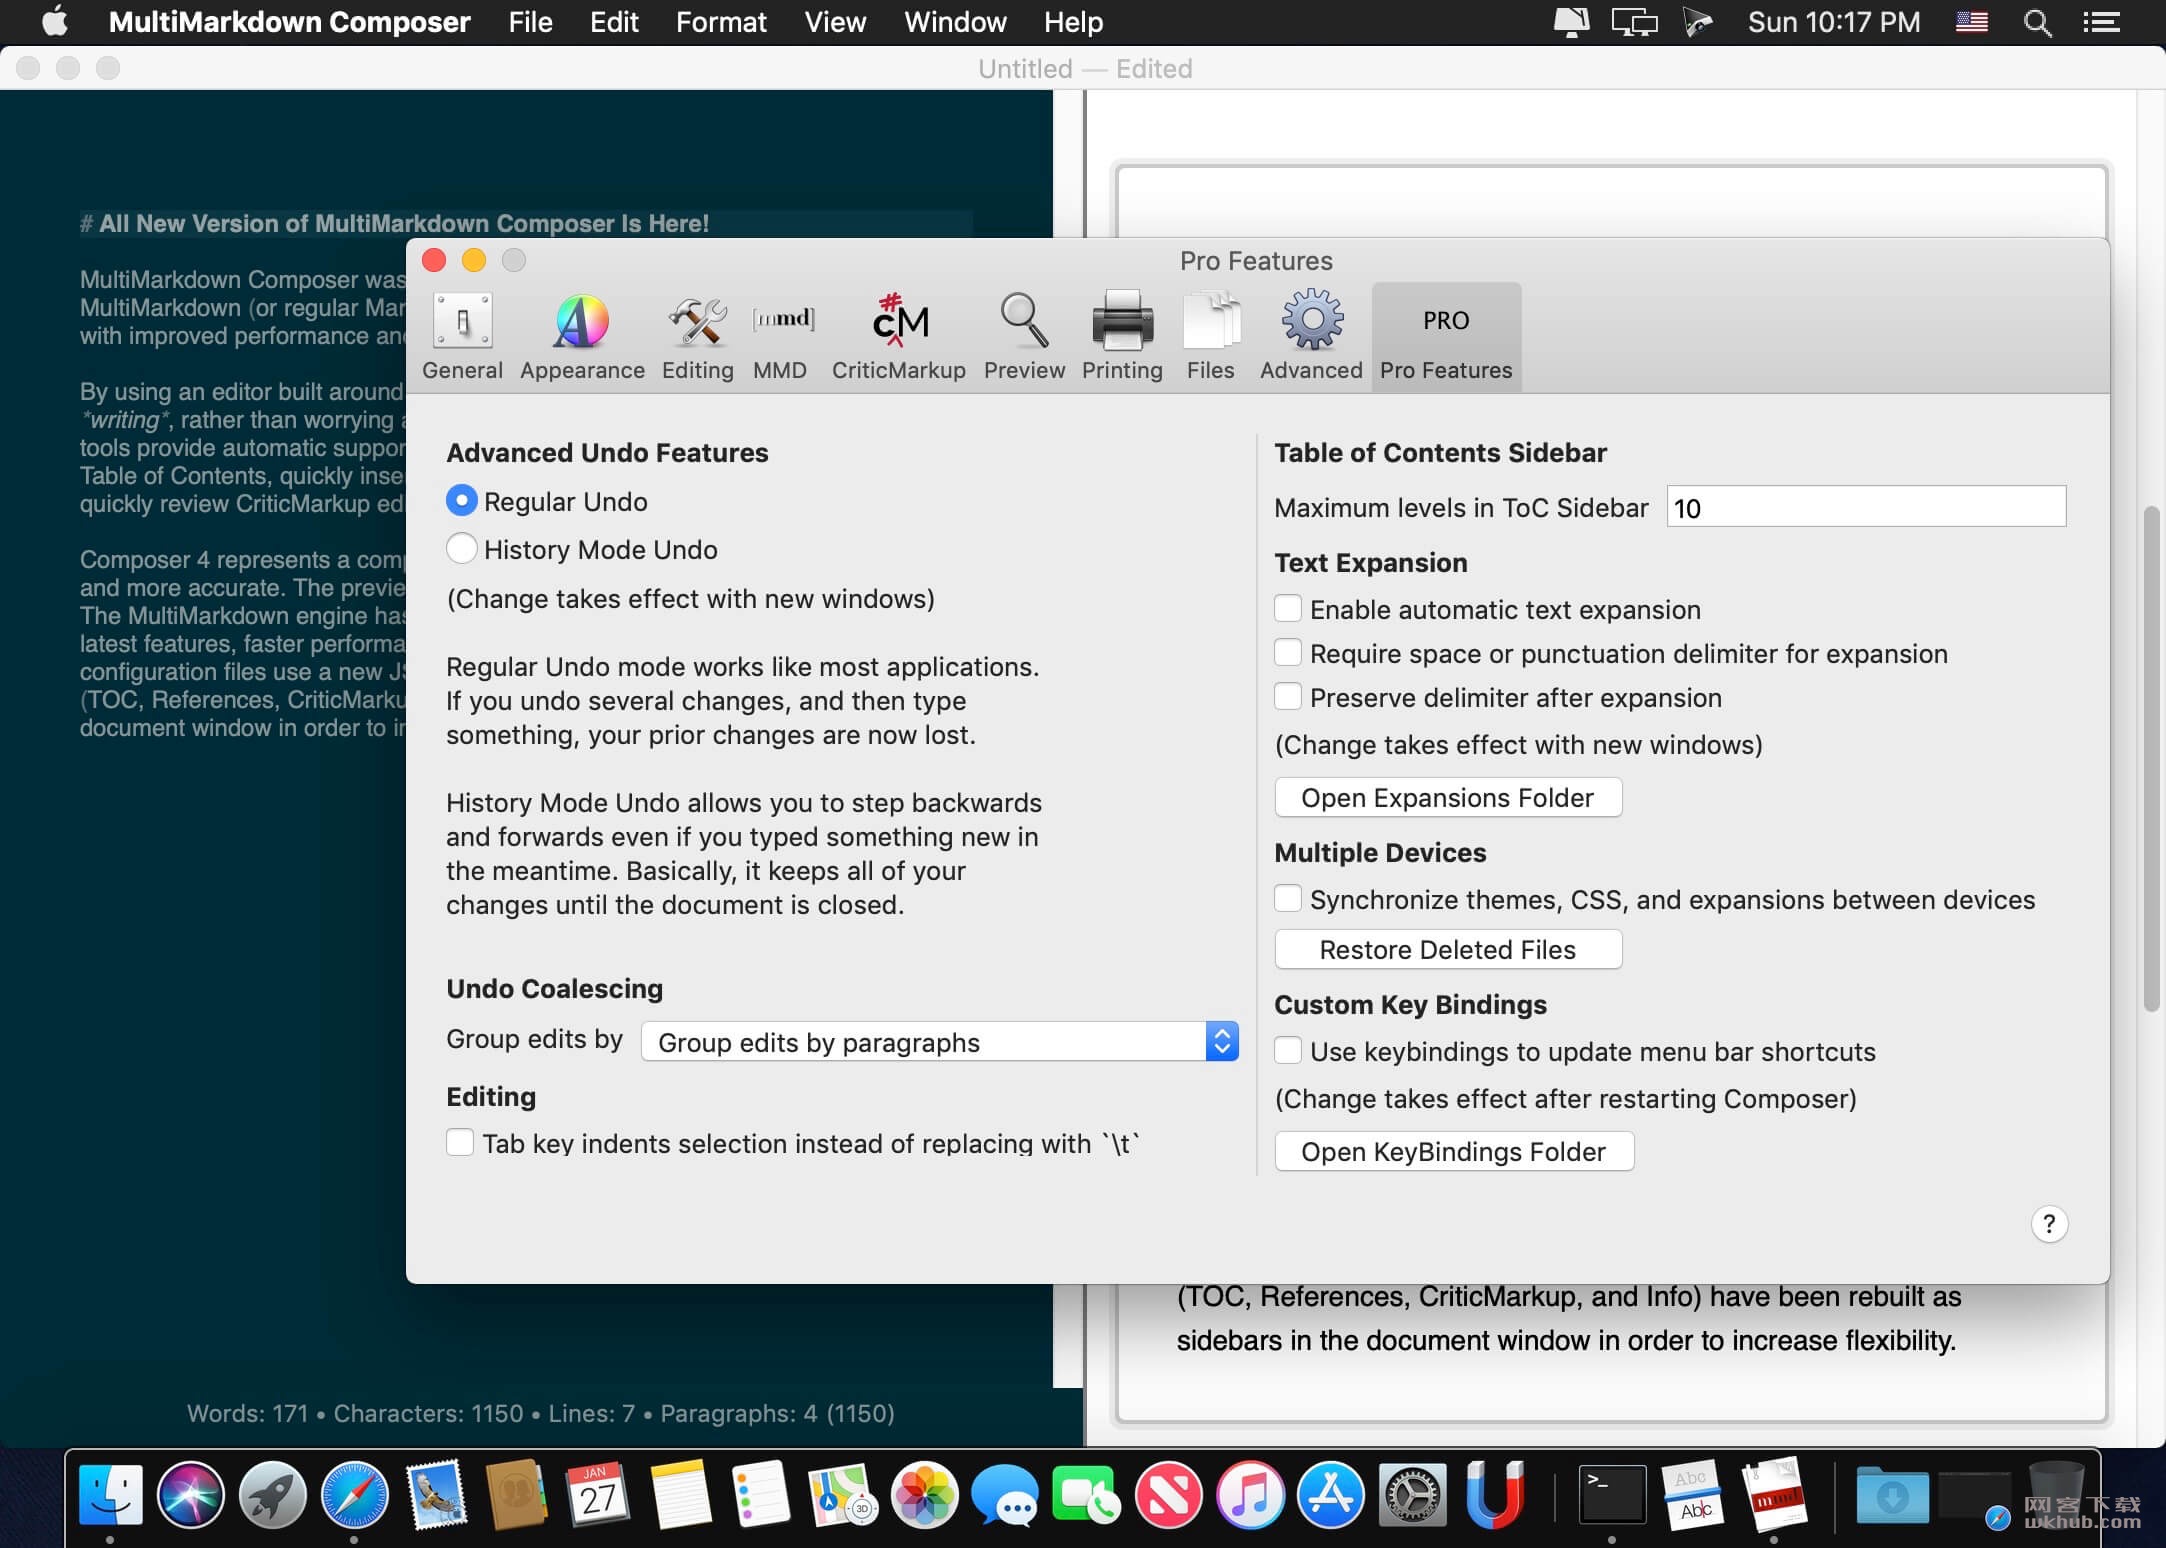Image resolution: width=2166 pixels, height=1548 pixels.
Task: Open Maps from the Dock
Action: point(842,1495)
